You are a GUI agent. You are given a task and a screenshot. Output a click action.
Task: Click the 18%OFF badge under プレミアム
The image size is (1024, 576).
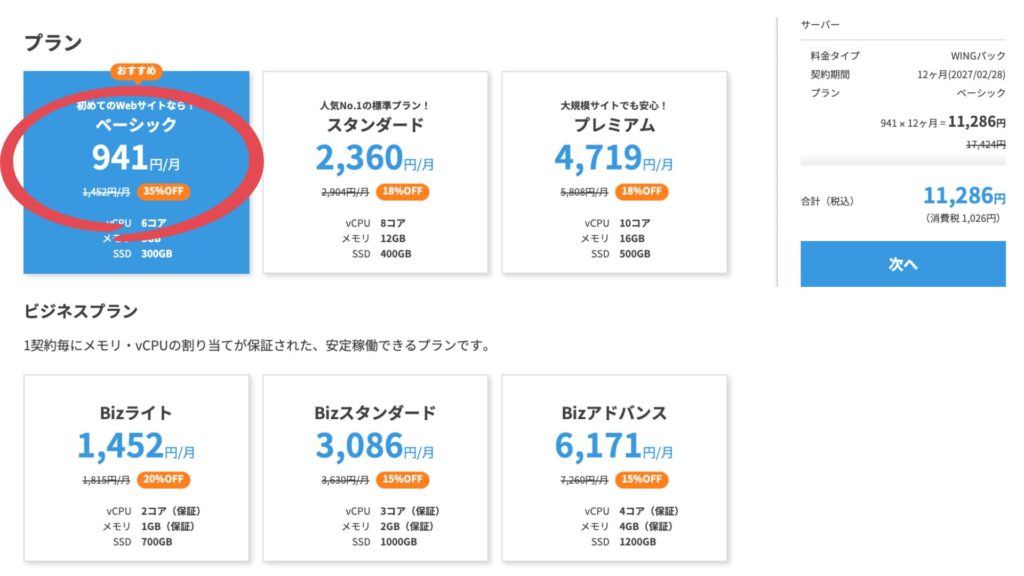[x=642, y=192]
